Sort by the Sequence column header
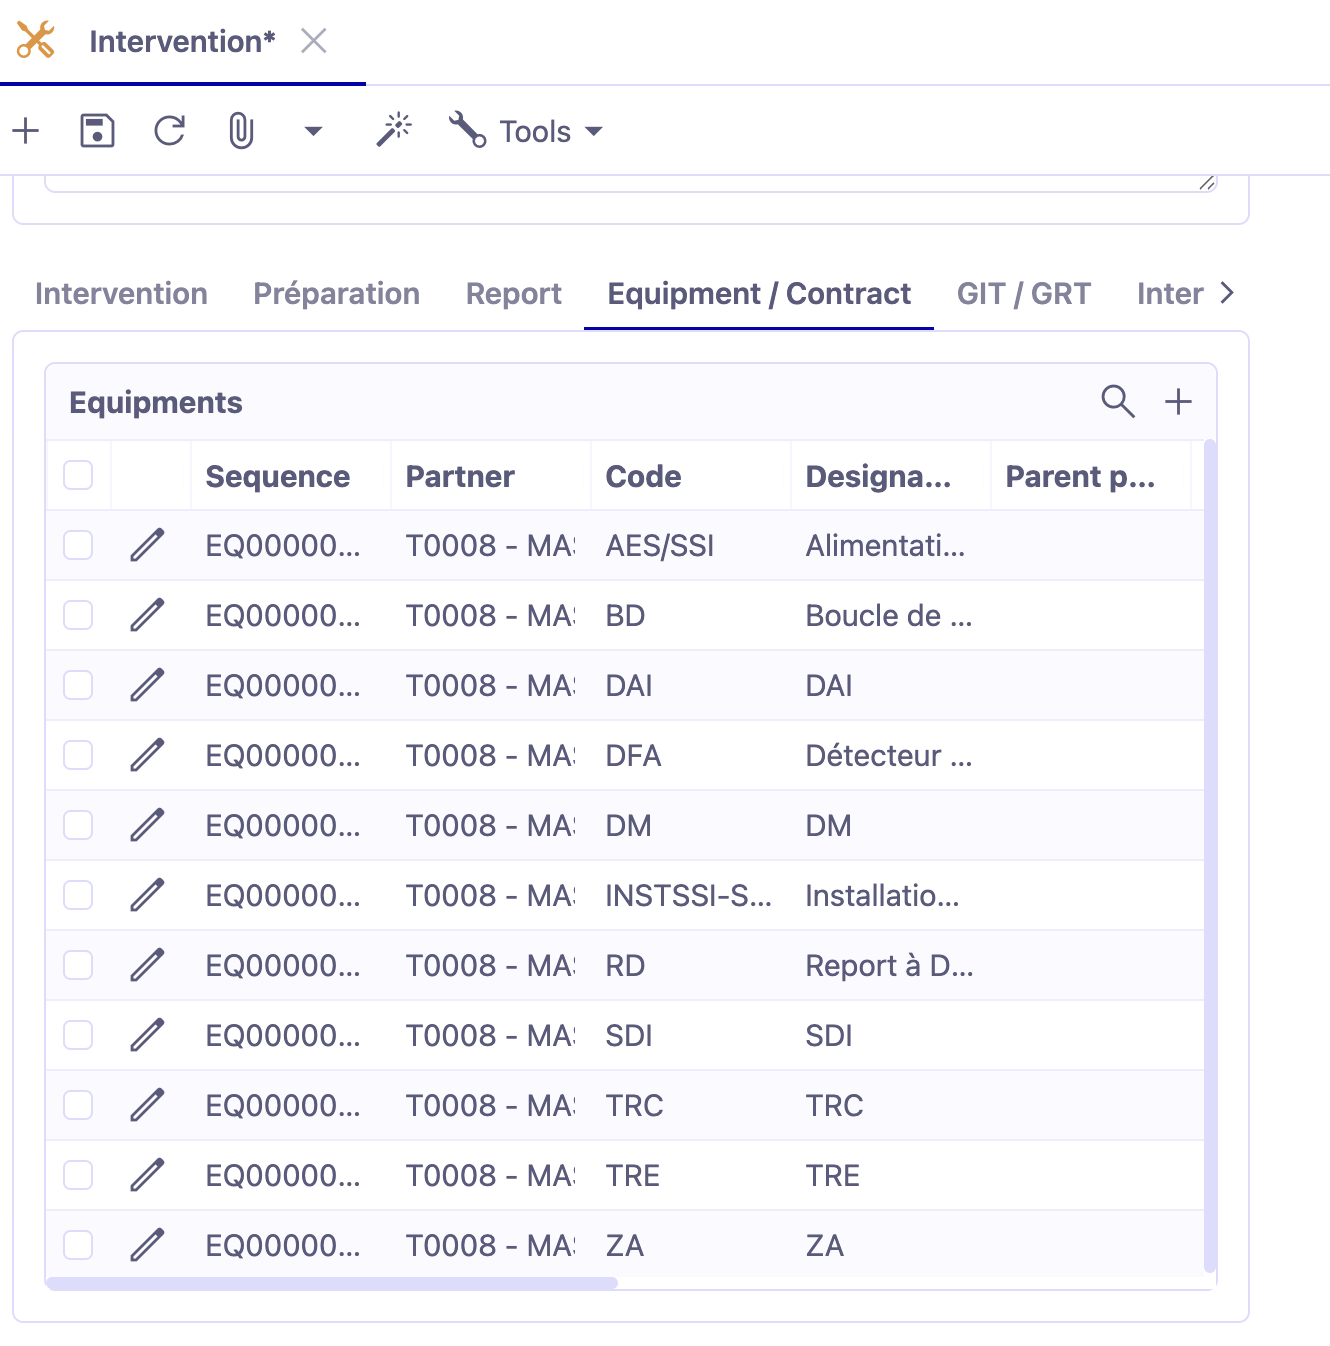Image resolution: width=1330 pixels, height=1346 pixels. click(x=278, y=476)
